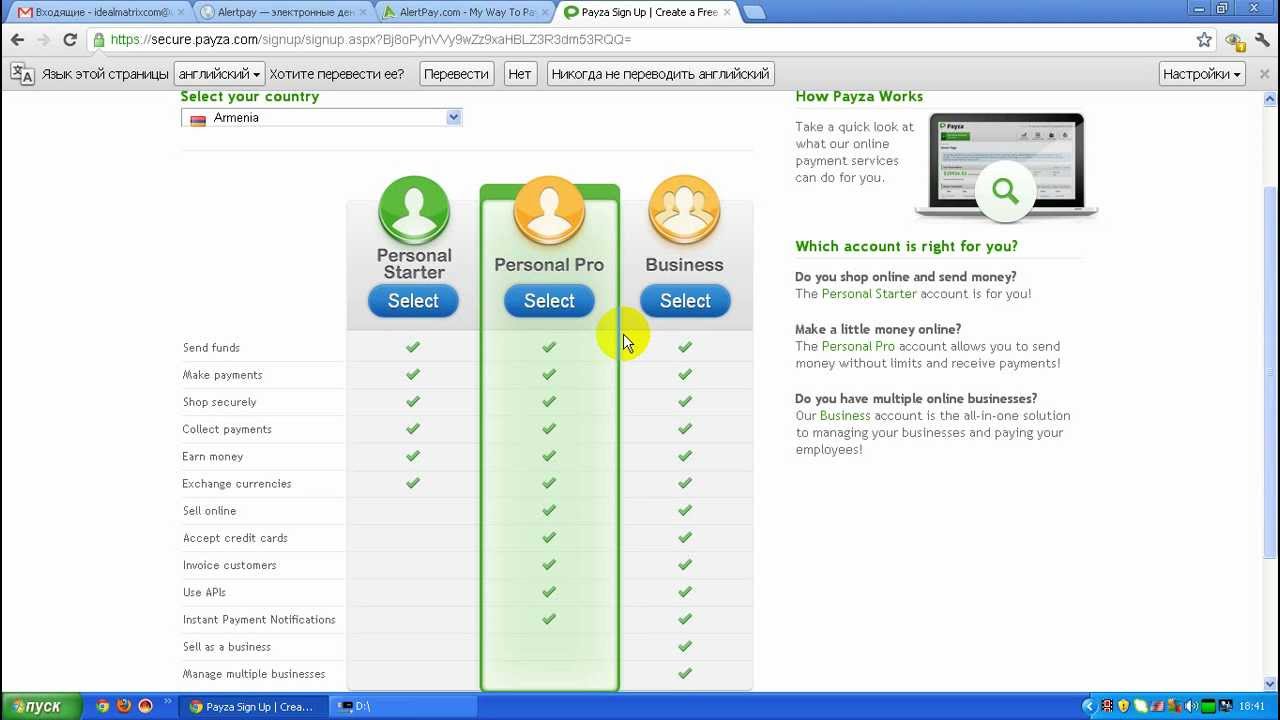Screen dimensions: 1280x720
Task: Close the Payza Sign Up tab
Action: point(727,12)
